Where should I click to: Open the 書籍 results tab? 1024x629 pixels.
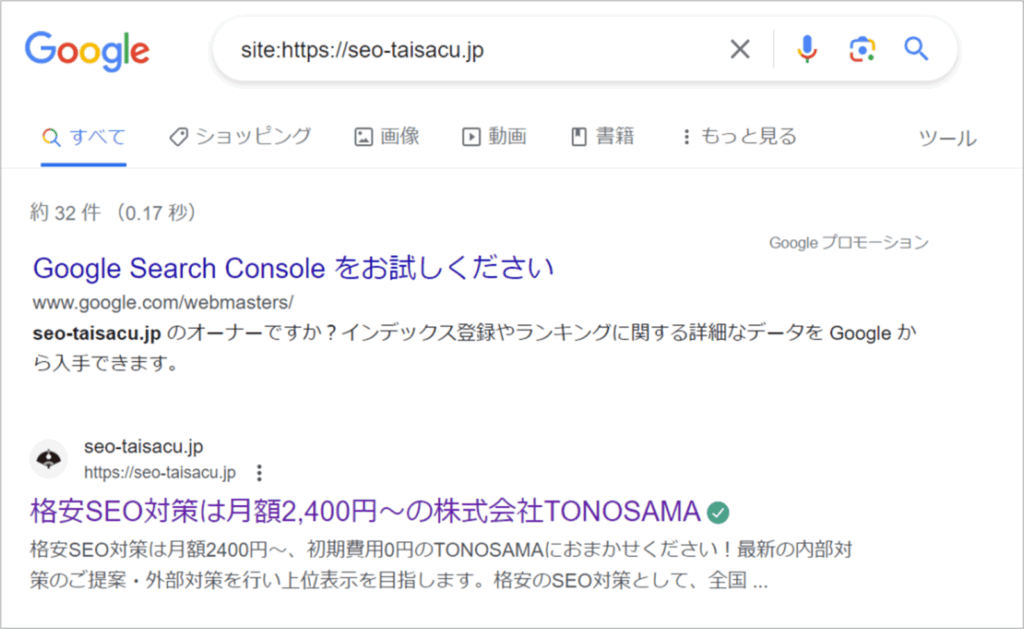click(x=602, y=137)
